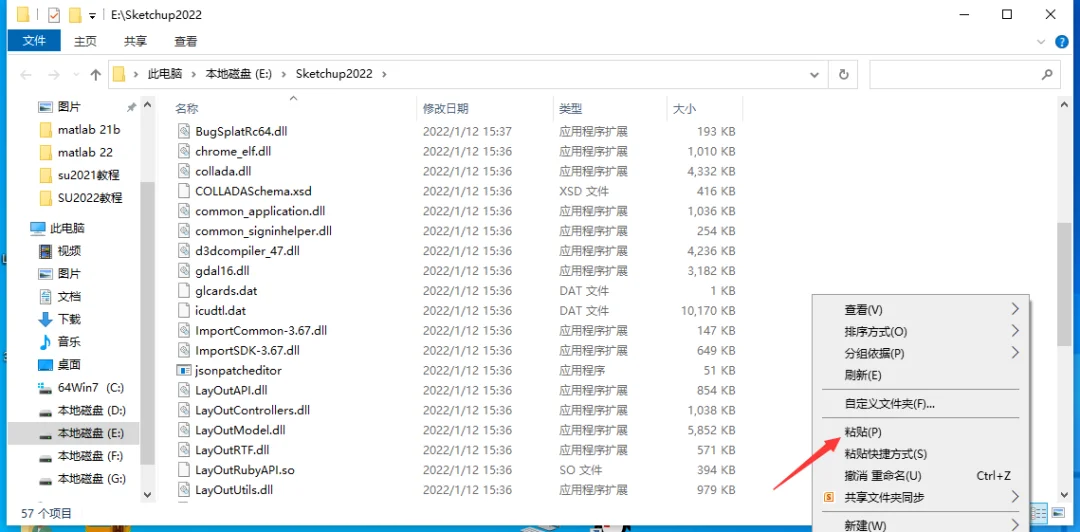Click the LayOutRubyAPI.so file icon
Image resolution: width=1080 pixels, height=532 pixels.
(183, 470)
